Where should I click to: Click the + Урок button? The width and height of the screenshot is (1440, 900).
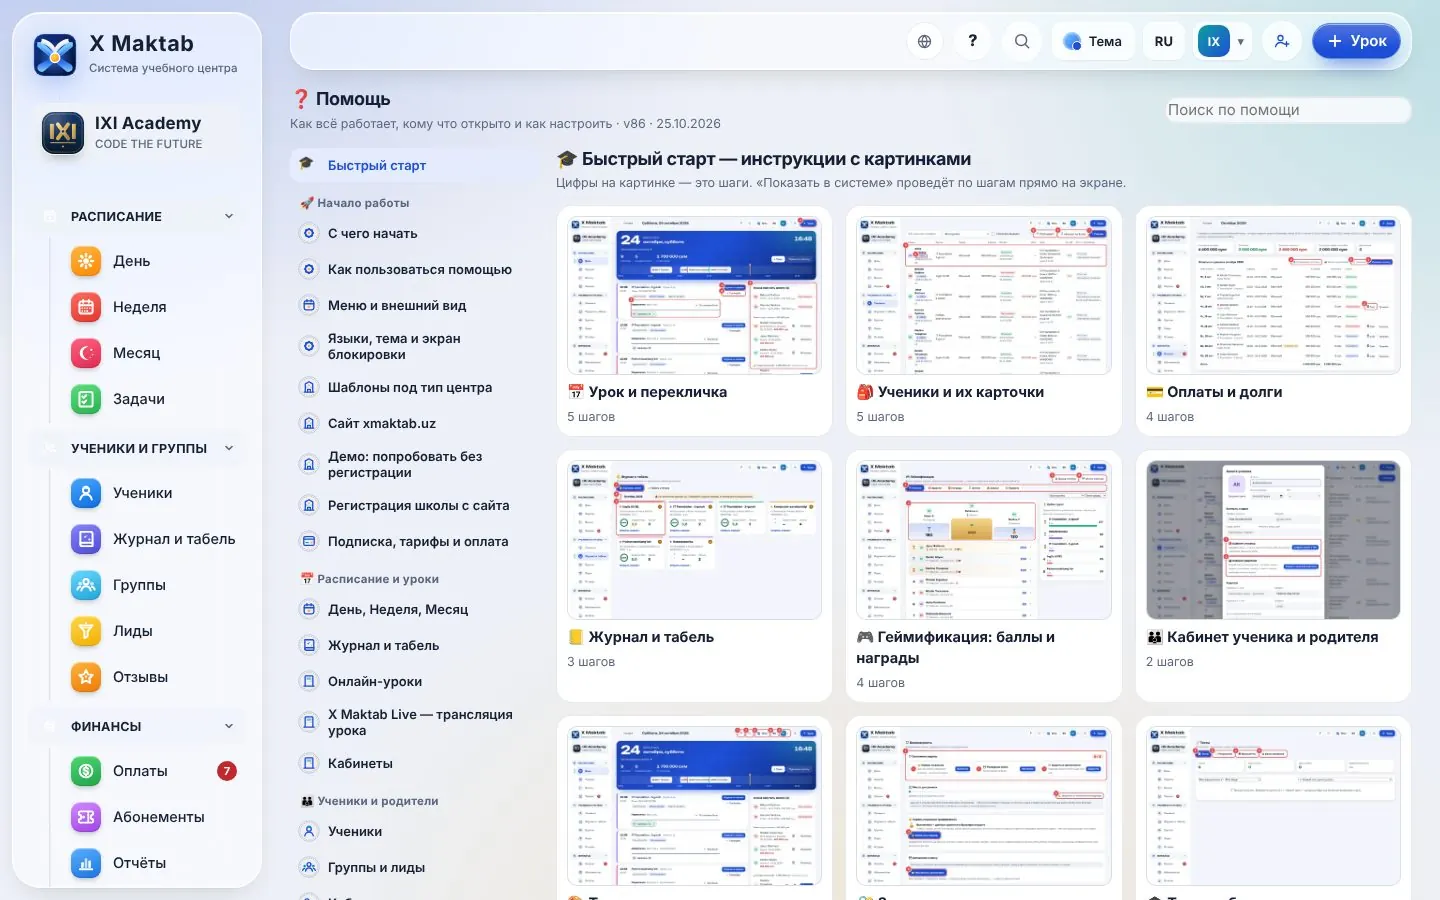pyautogui.click(x=1356, y=41)
